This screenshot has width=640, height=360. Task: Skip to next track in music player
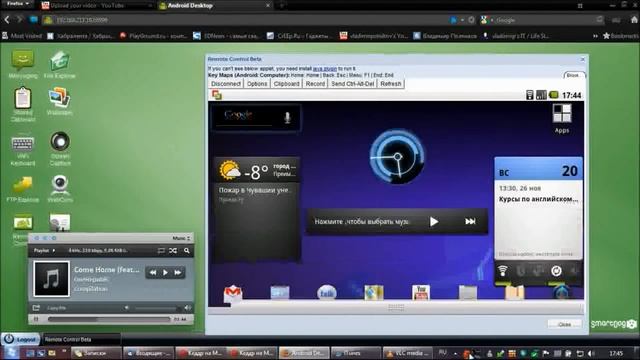pyautogui.click(x=178, y=273)
